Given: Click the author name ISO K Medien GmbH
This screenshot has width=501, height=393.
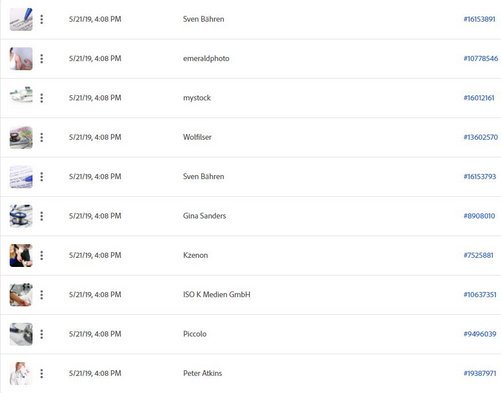Looking at the screenshot, I should click(x=217, y=295).
